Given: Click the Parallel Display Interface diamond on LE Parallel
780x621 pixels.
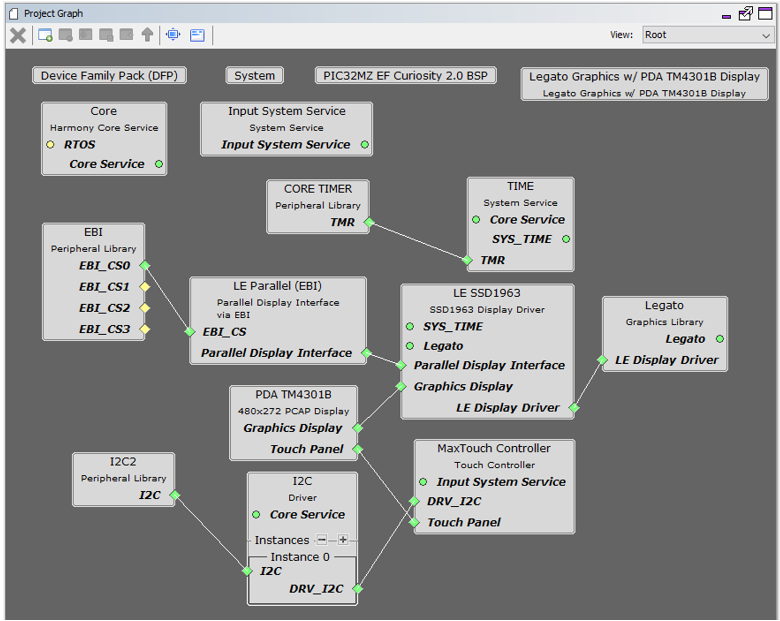Looking at the screenshot, I should pyautogui.click(x=367, y=353).
